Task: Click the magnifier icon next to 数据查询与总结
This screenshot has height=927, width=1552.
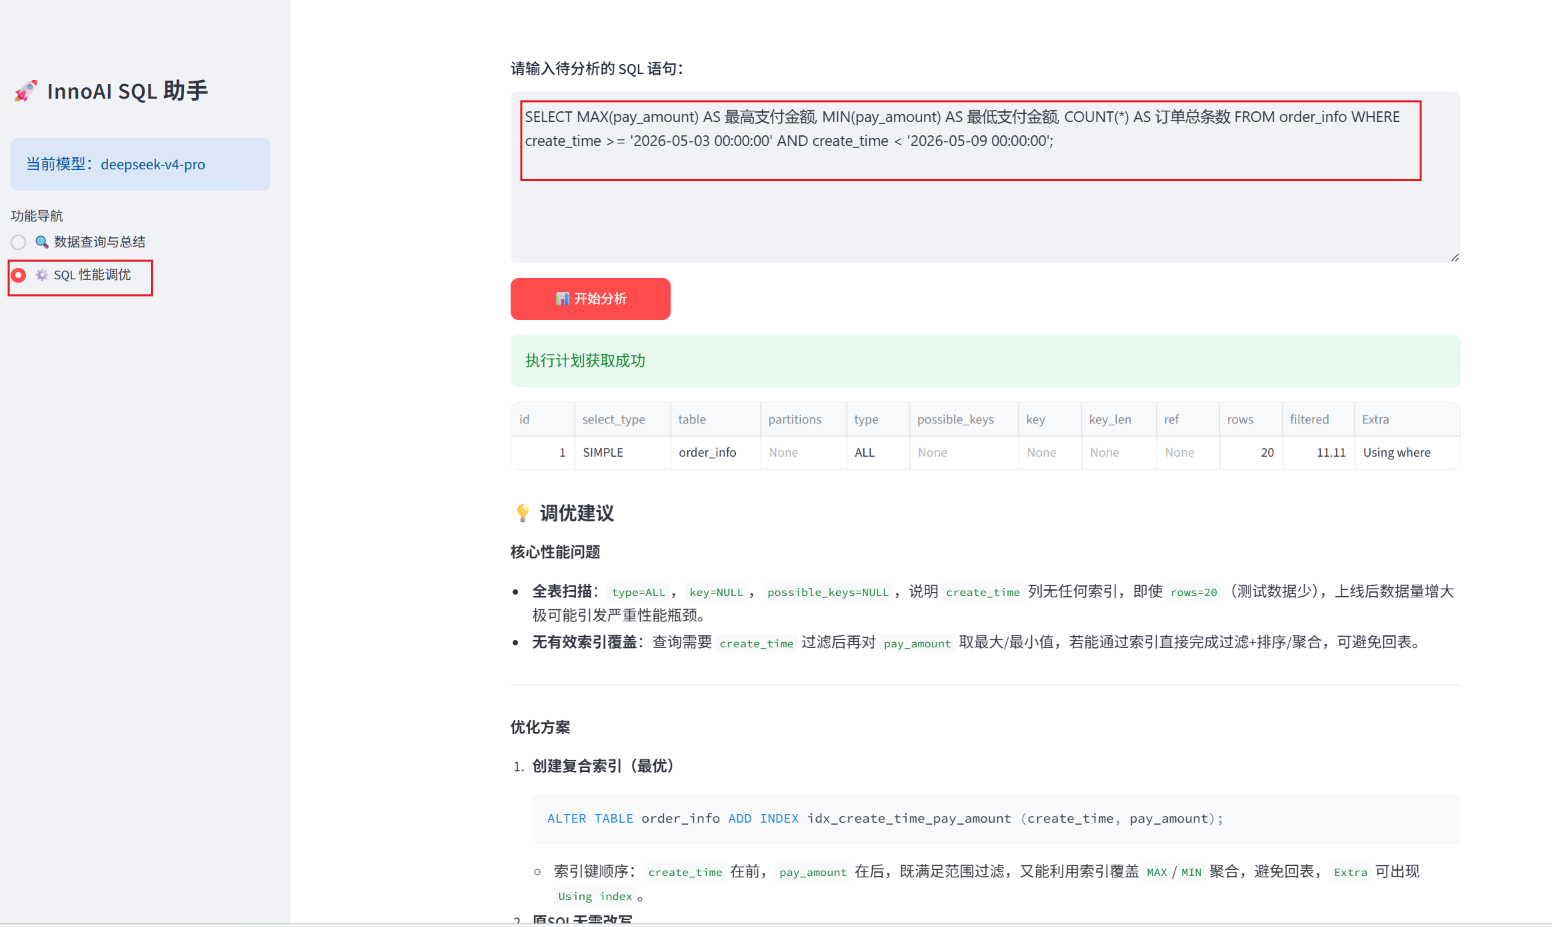Action: pyautogui.click(x=42, y=242)
